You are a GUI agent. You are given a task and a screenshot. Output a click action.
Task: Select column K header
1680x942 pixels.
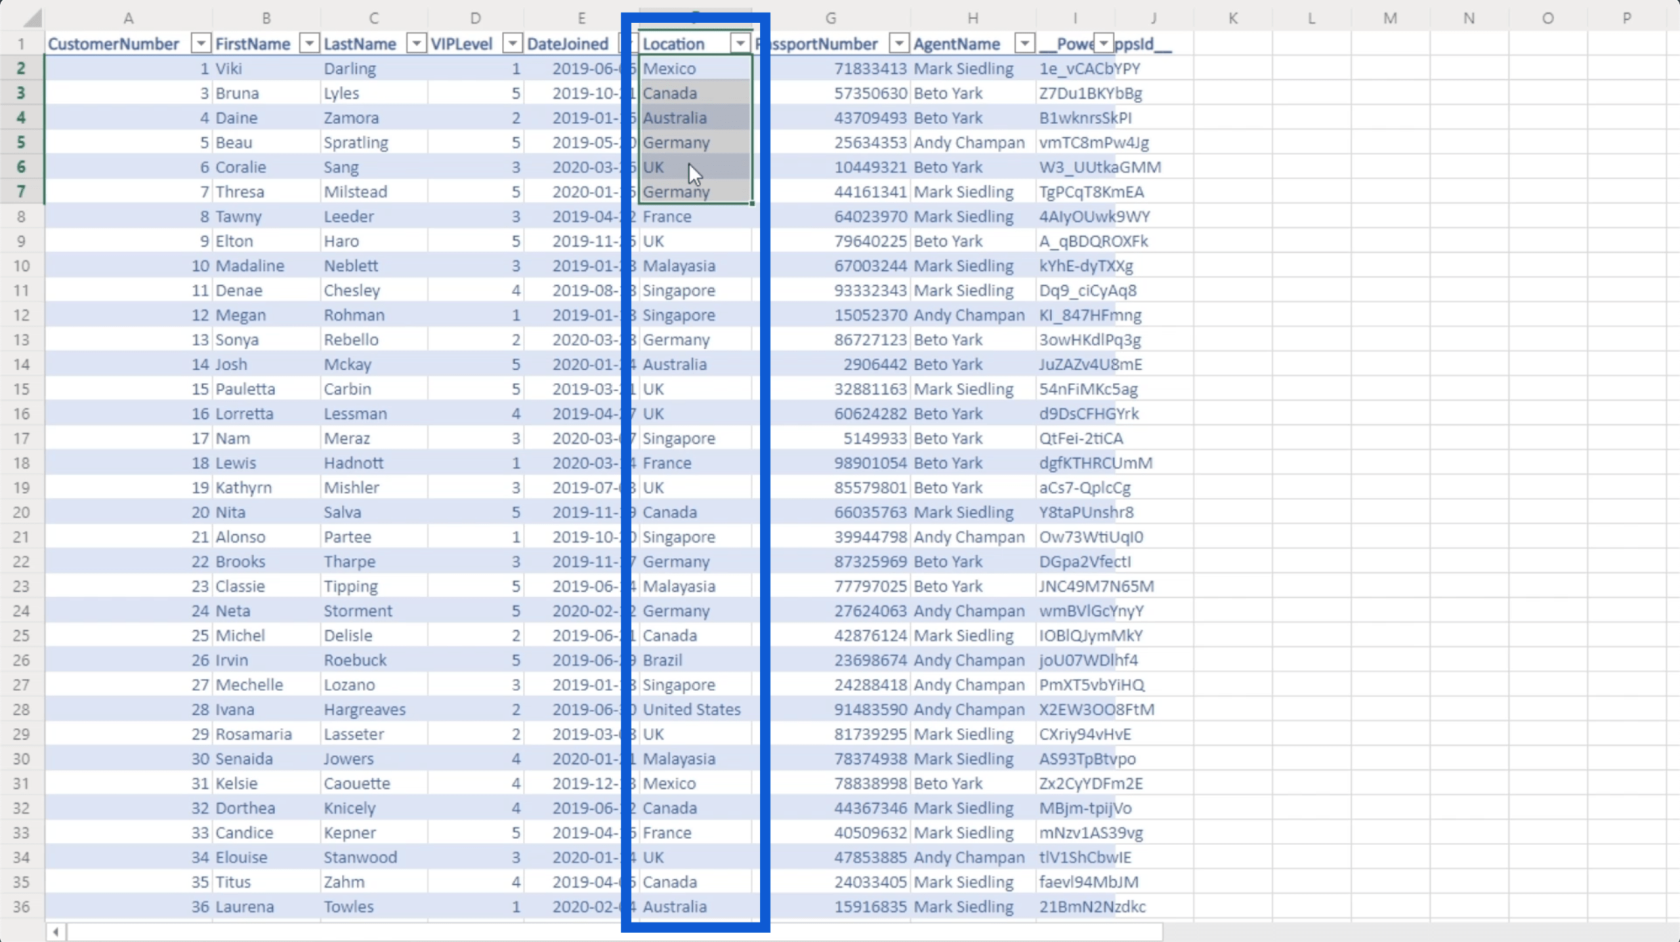[1232, 18]
